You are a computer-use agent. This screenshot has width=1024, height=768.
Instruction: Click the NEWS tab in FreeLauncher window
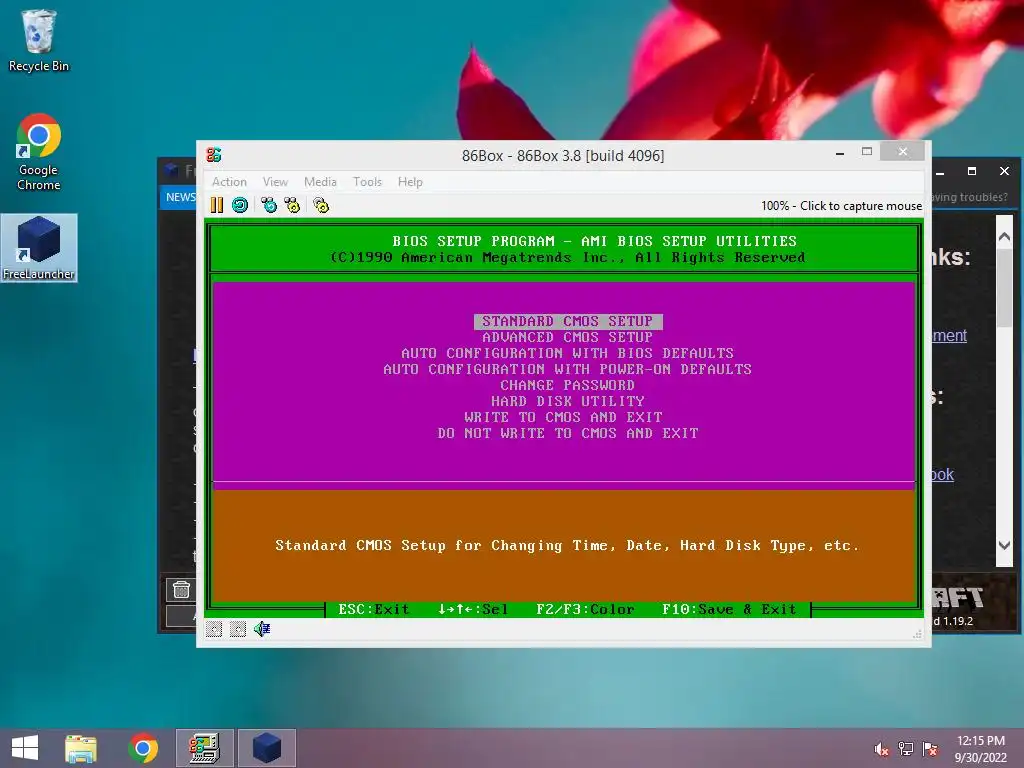179,197
